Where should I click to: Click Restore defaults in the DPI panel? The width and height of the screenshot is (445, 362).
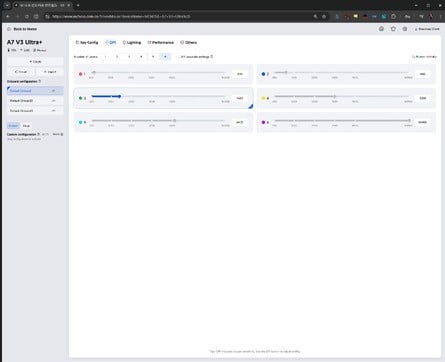[x=424, y=57]
